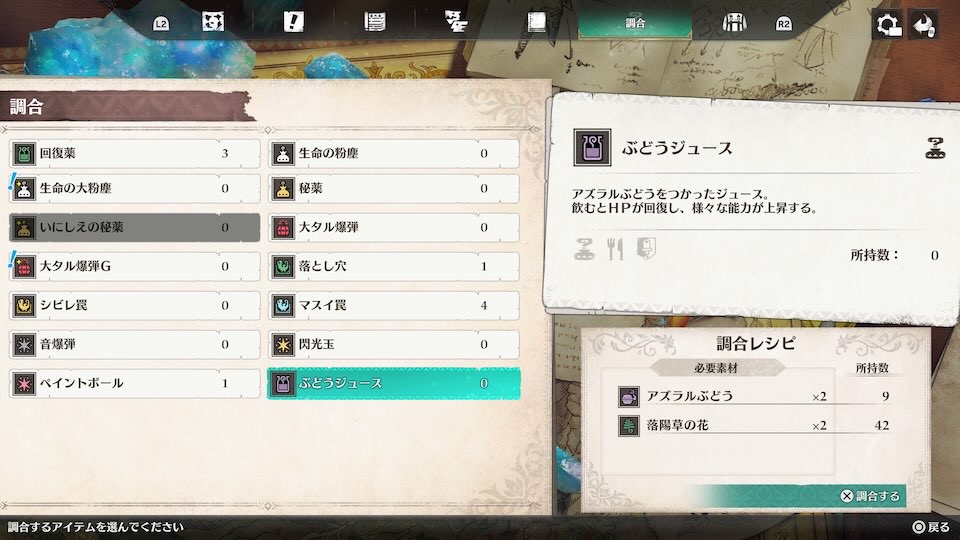
Task: Open the settings gear icon
Action: click(x=888, y=25)
